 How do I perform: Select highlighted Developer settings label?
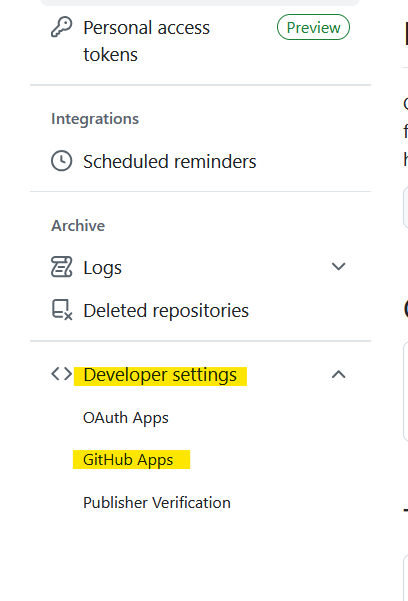tap(160, 375)
